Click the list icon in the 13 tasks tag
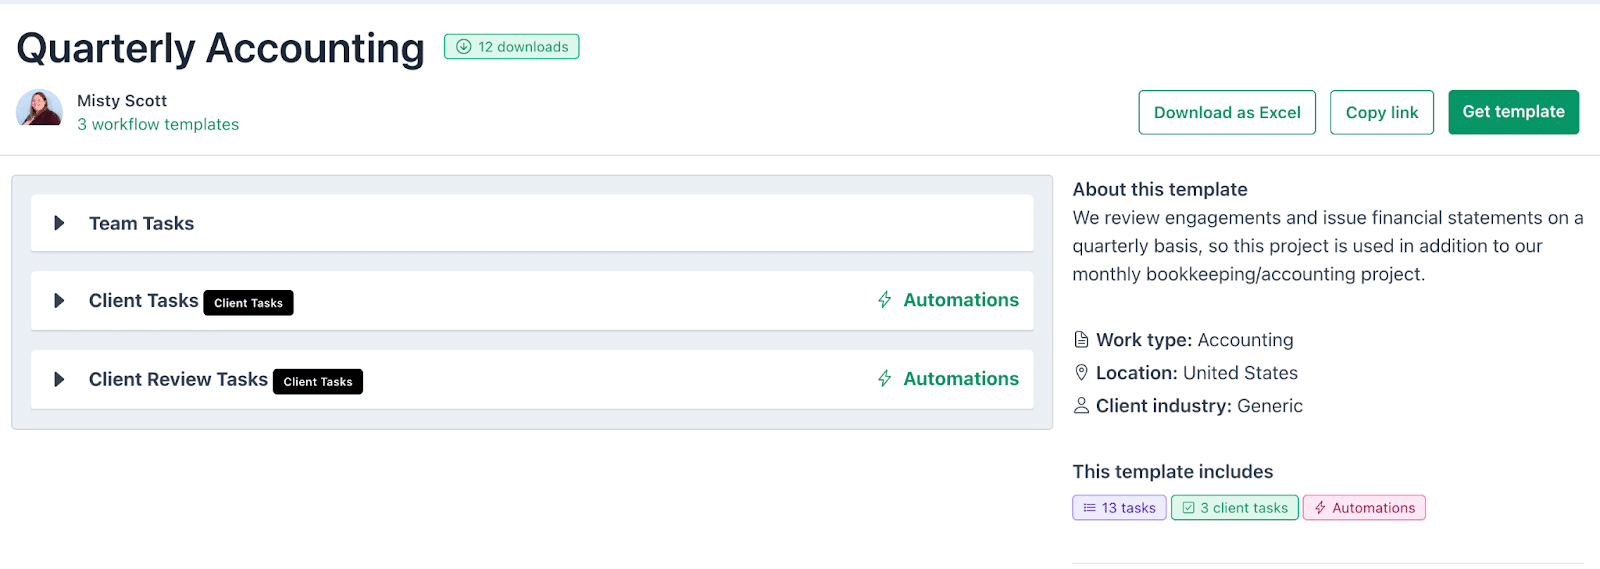This screenshot has width=1600, height=569. [x=1090, y=508]
